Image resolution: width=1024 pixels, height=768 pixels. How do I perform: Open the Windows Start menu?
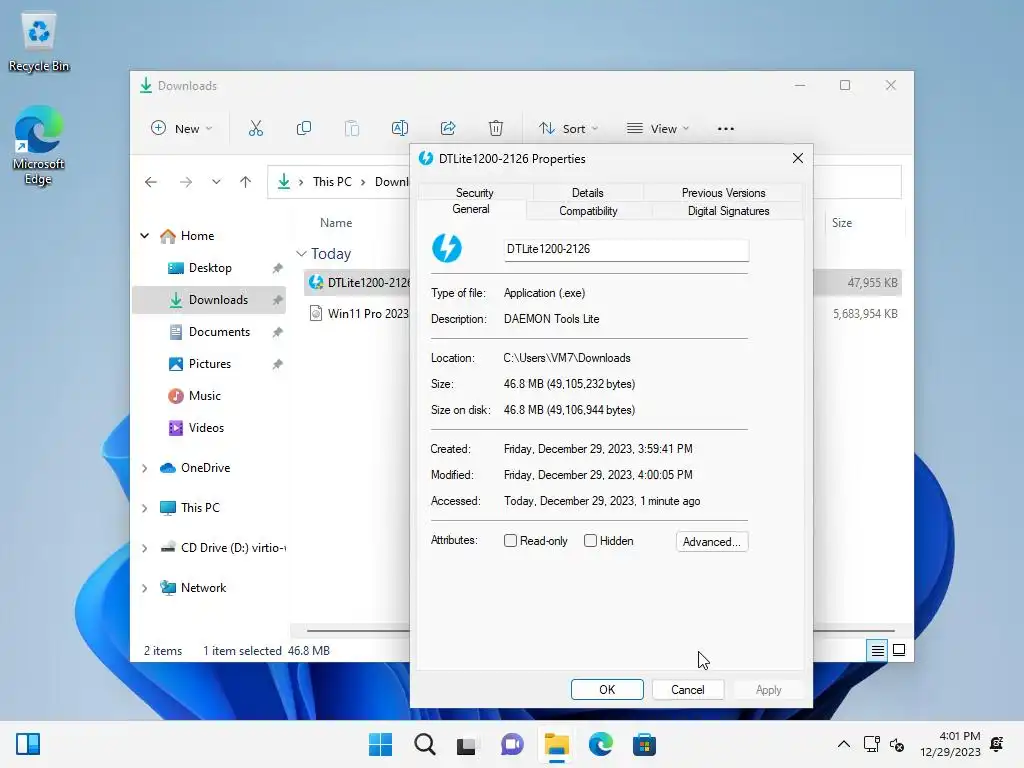click(381, 744)
